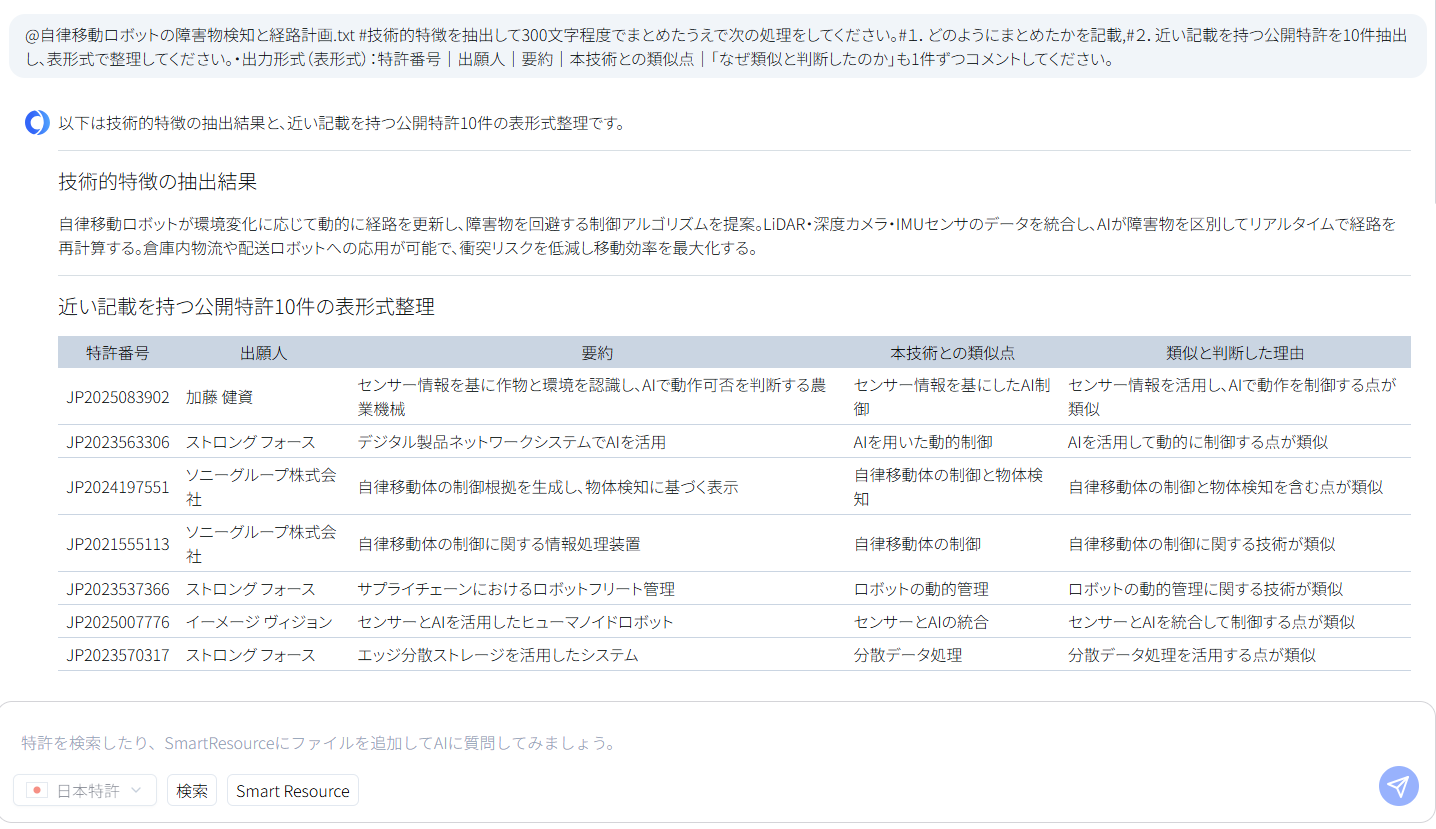1436x829 pixels.
Task: Open patent number JP2023563306
Action: pyautogui.click(x=118, y=442)
